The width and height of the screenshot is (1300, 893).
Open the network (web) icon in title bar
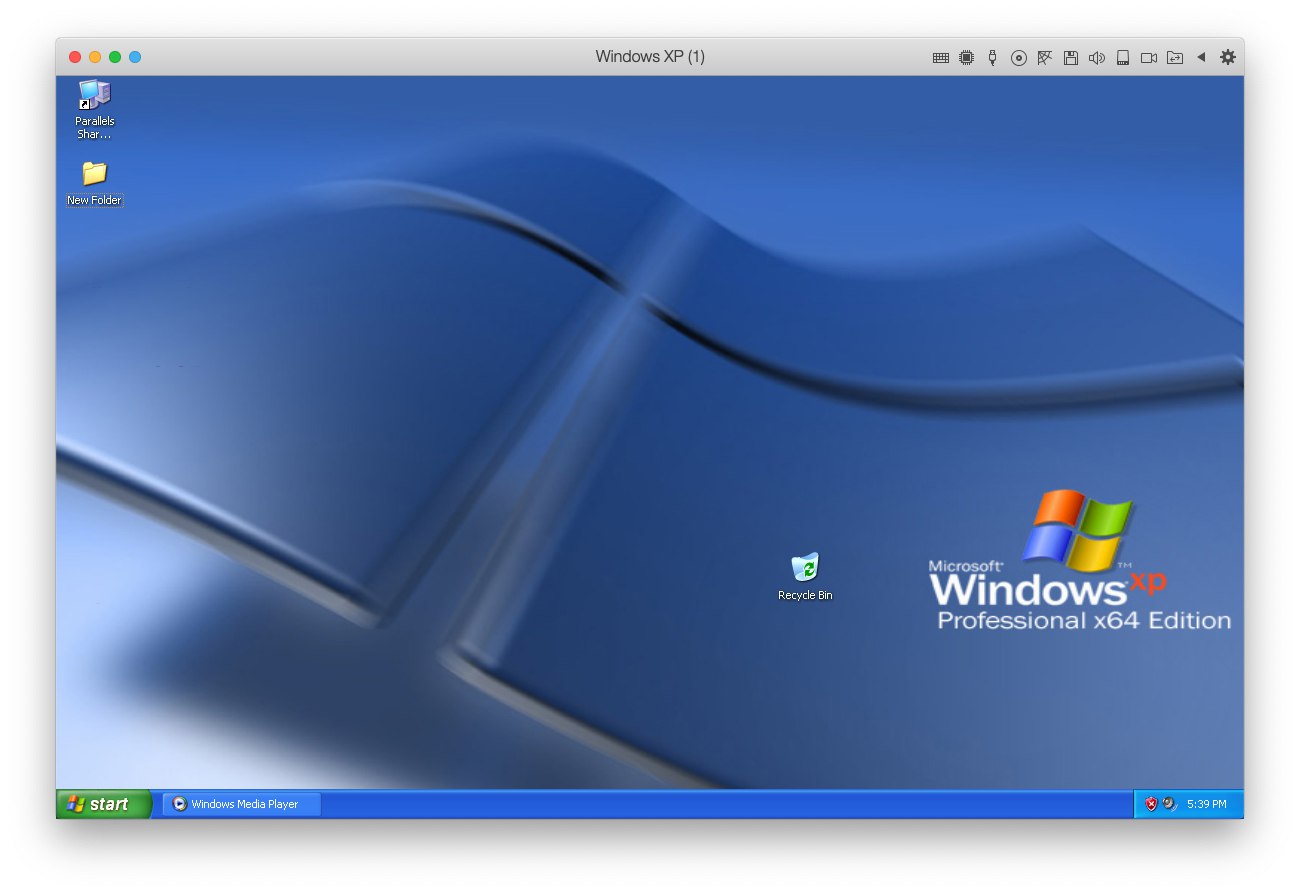click(1044, 58)
